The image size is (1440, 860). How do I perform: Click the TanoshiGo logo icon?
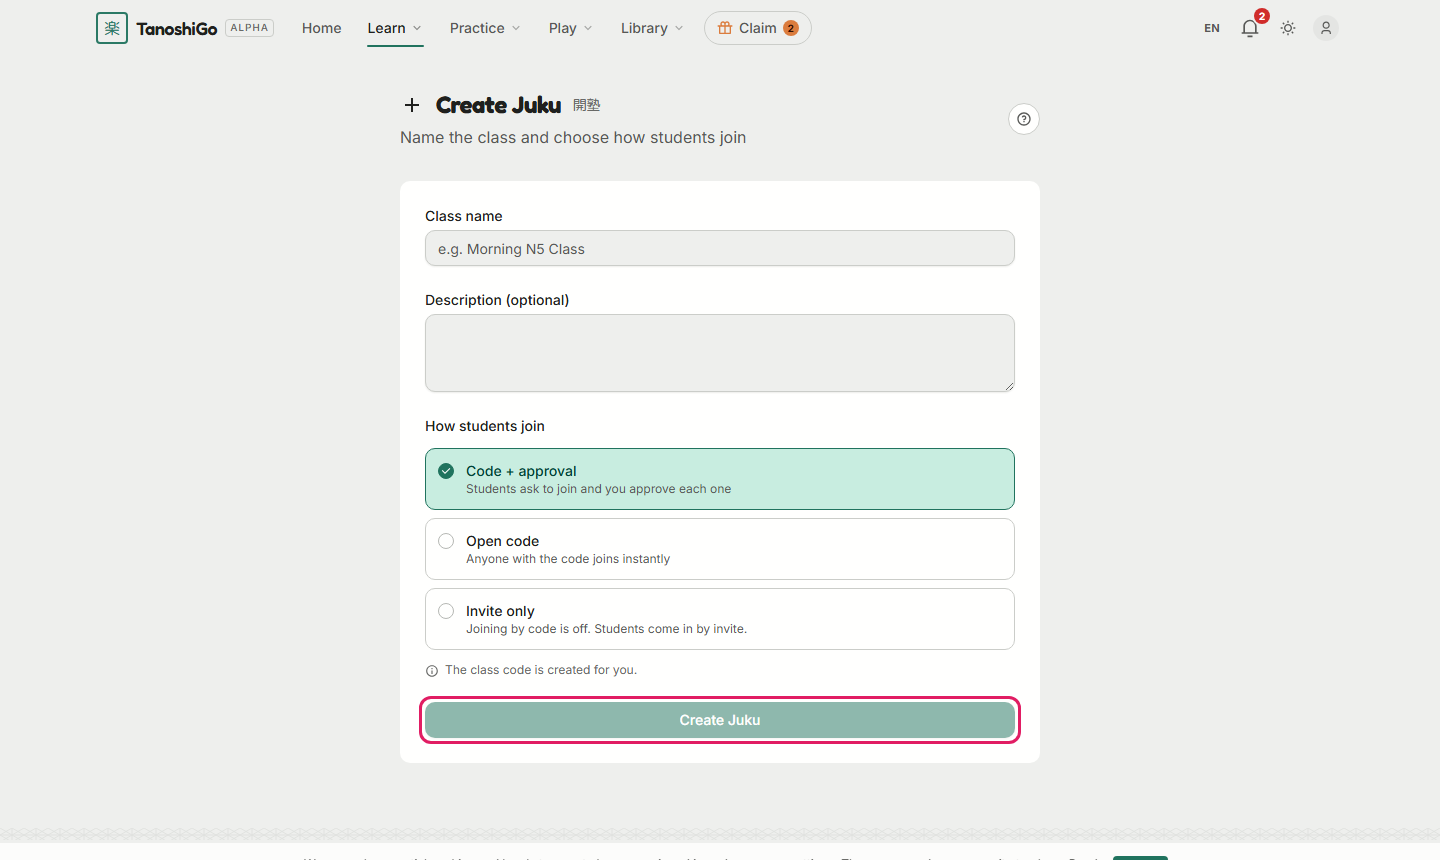[x=112, y=28]
